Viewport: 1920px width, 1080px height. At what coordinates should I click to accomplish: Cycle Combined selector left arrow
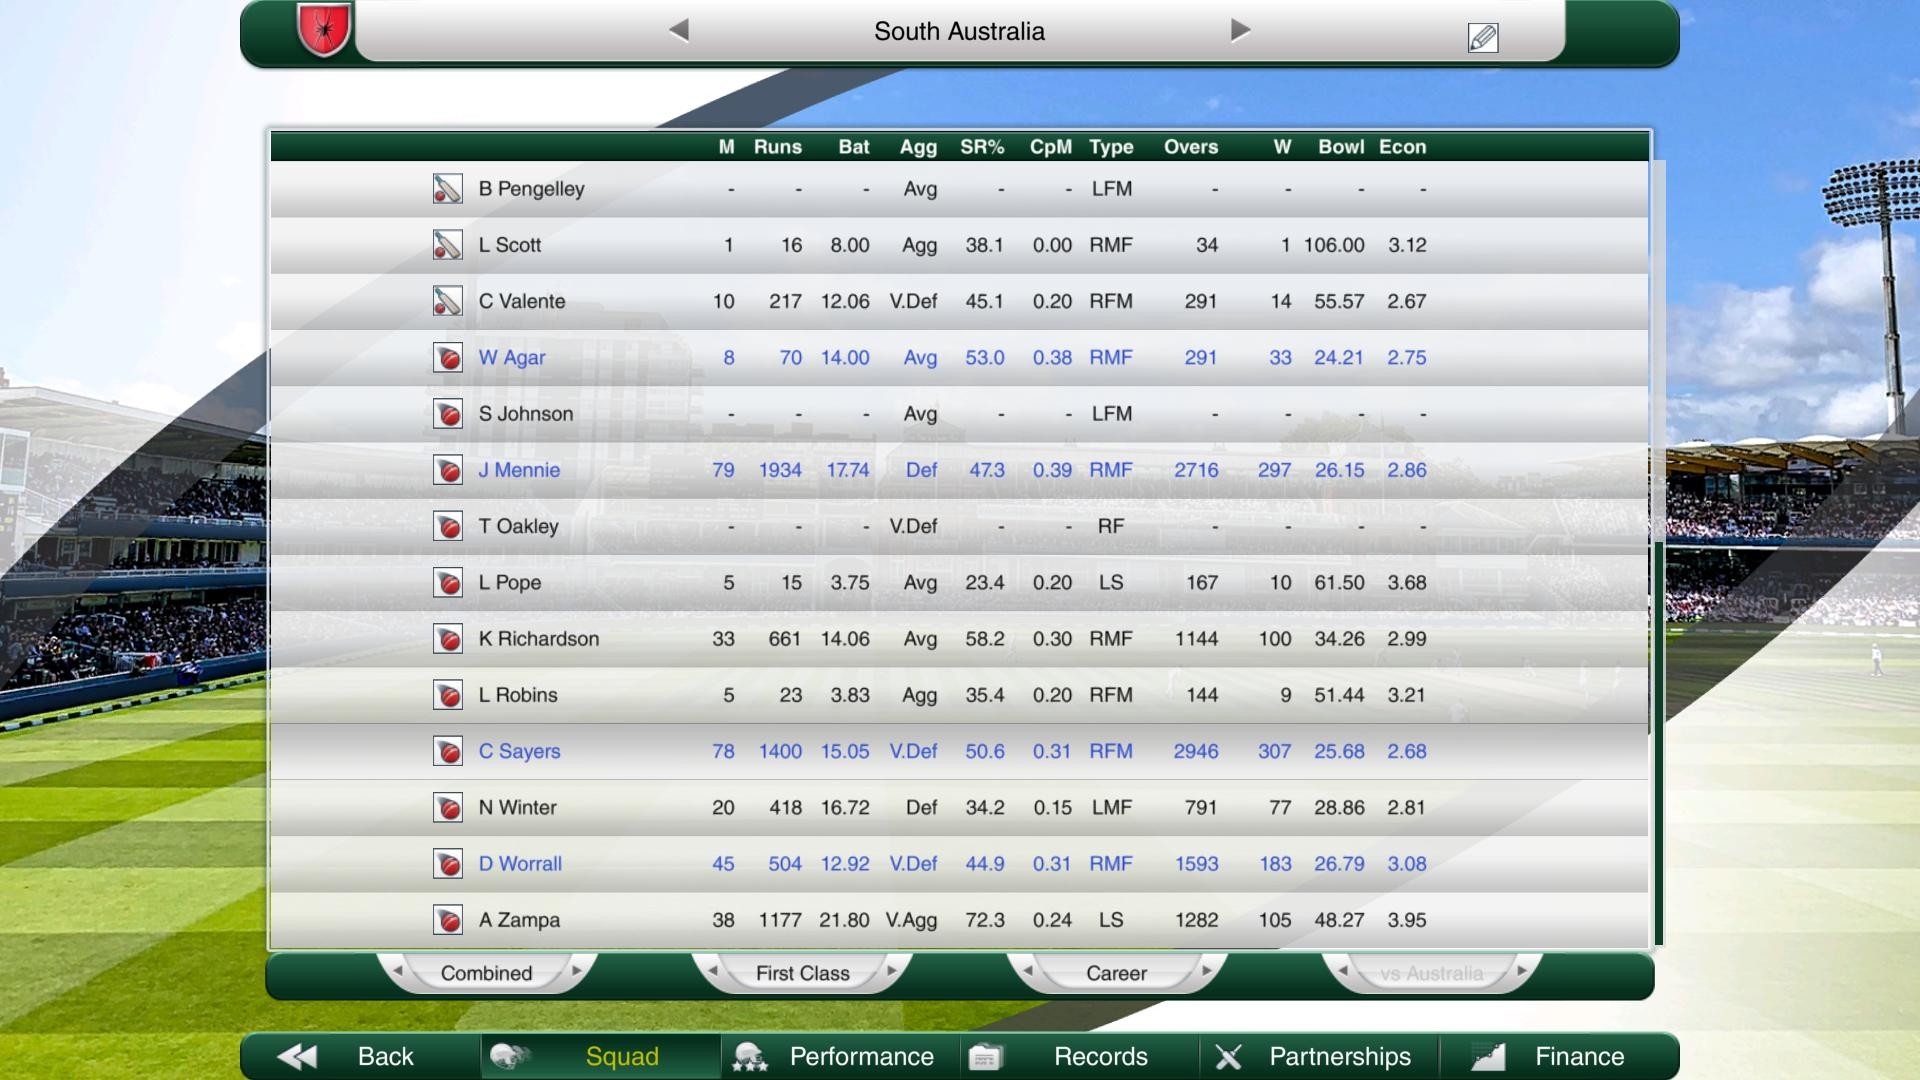pyautogui.click(x=398, y=971)
